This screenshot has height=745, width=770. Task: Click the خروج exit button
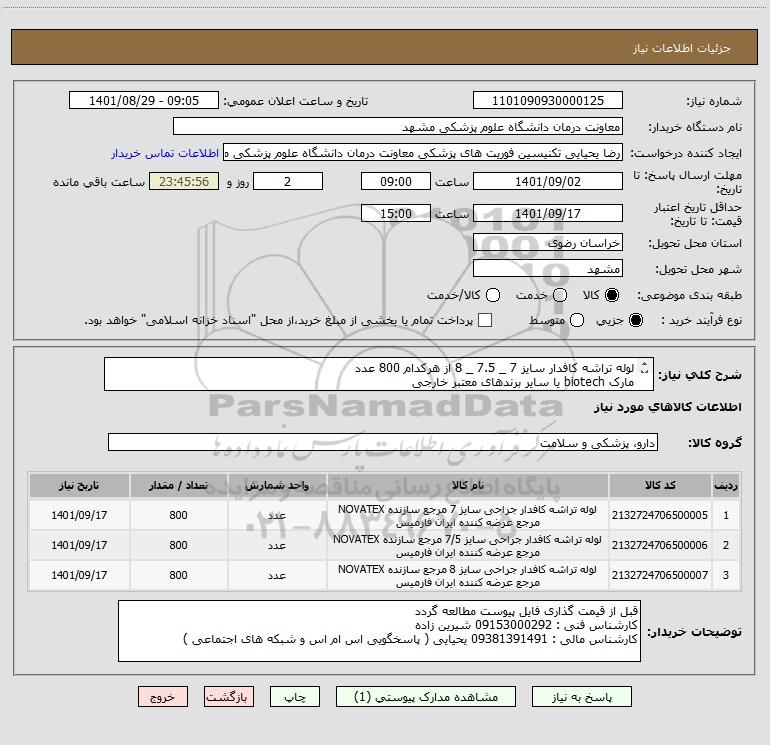click(163, 697)
